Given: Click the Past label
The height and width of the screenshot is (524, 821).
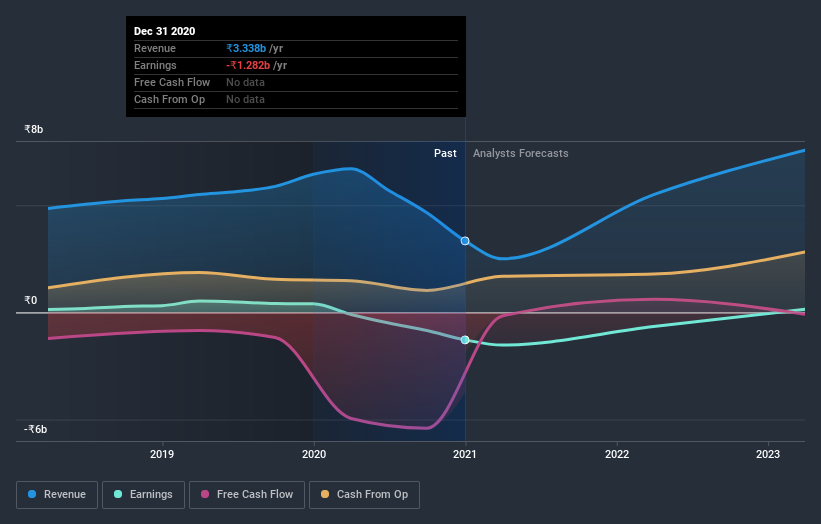Looking at the screenshot, I should point(445,153).
